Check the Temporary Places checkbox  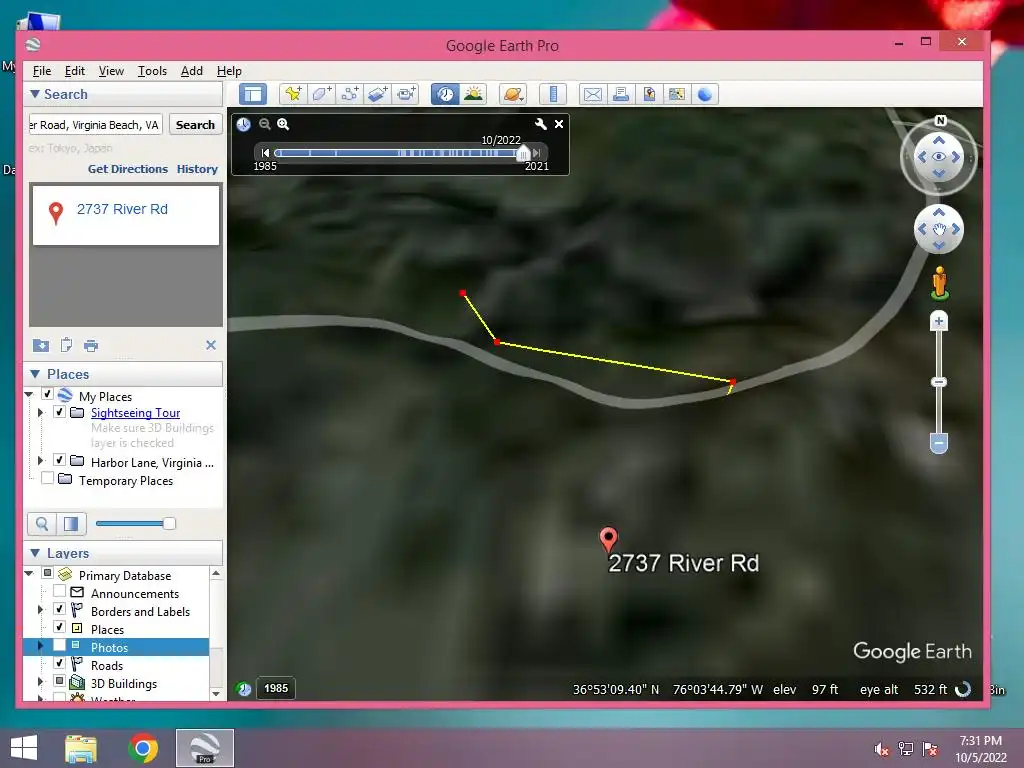tap(47, 478)
